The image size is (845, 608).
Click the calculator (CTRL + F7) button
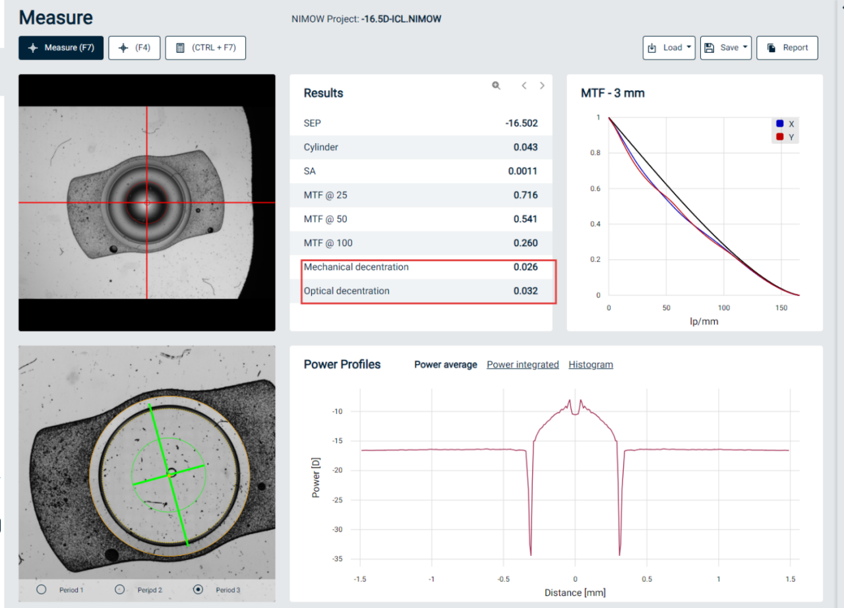(205, 48)
